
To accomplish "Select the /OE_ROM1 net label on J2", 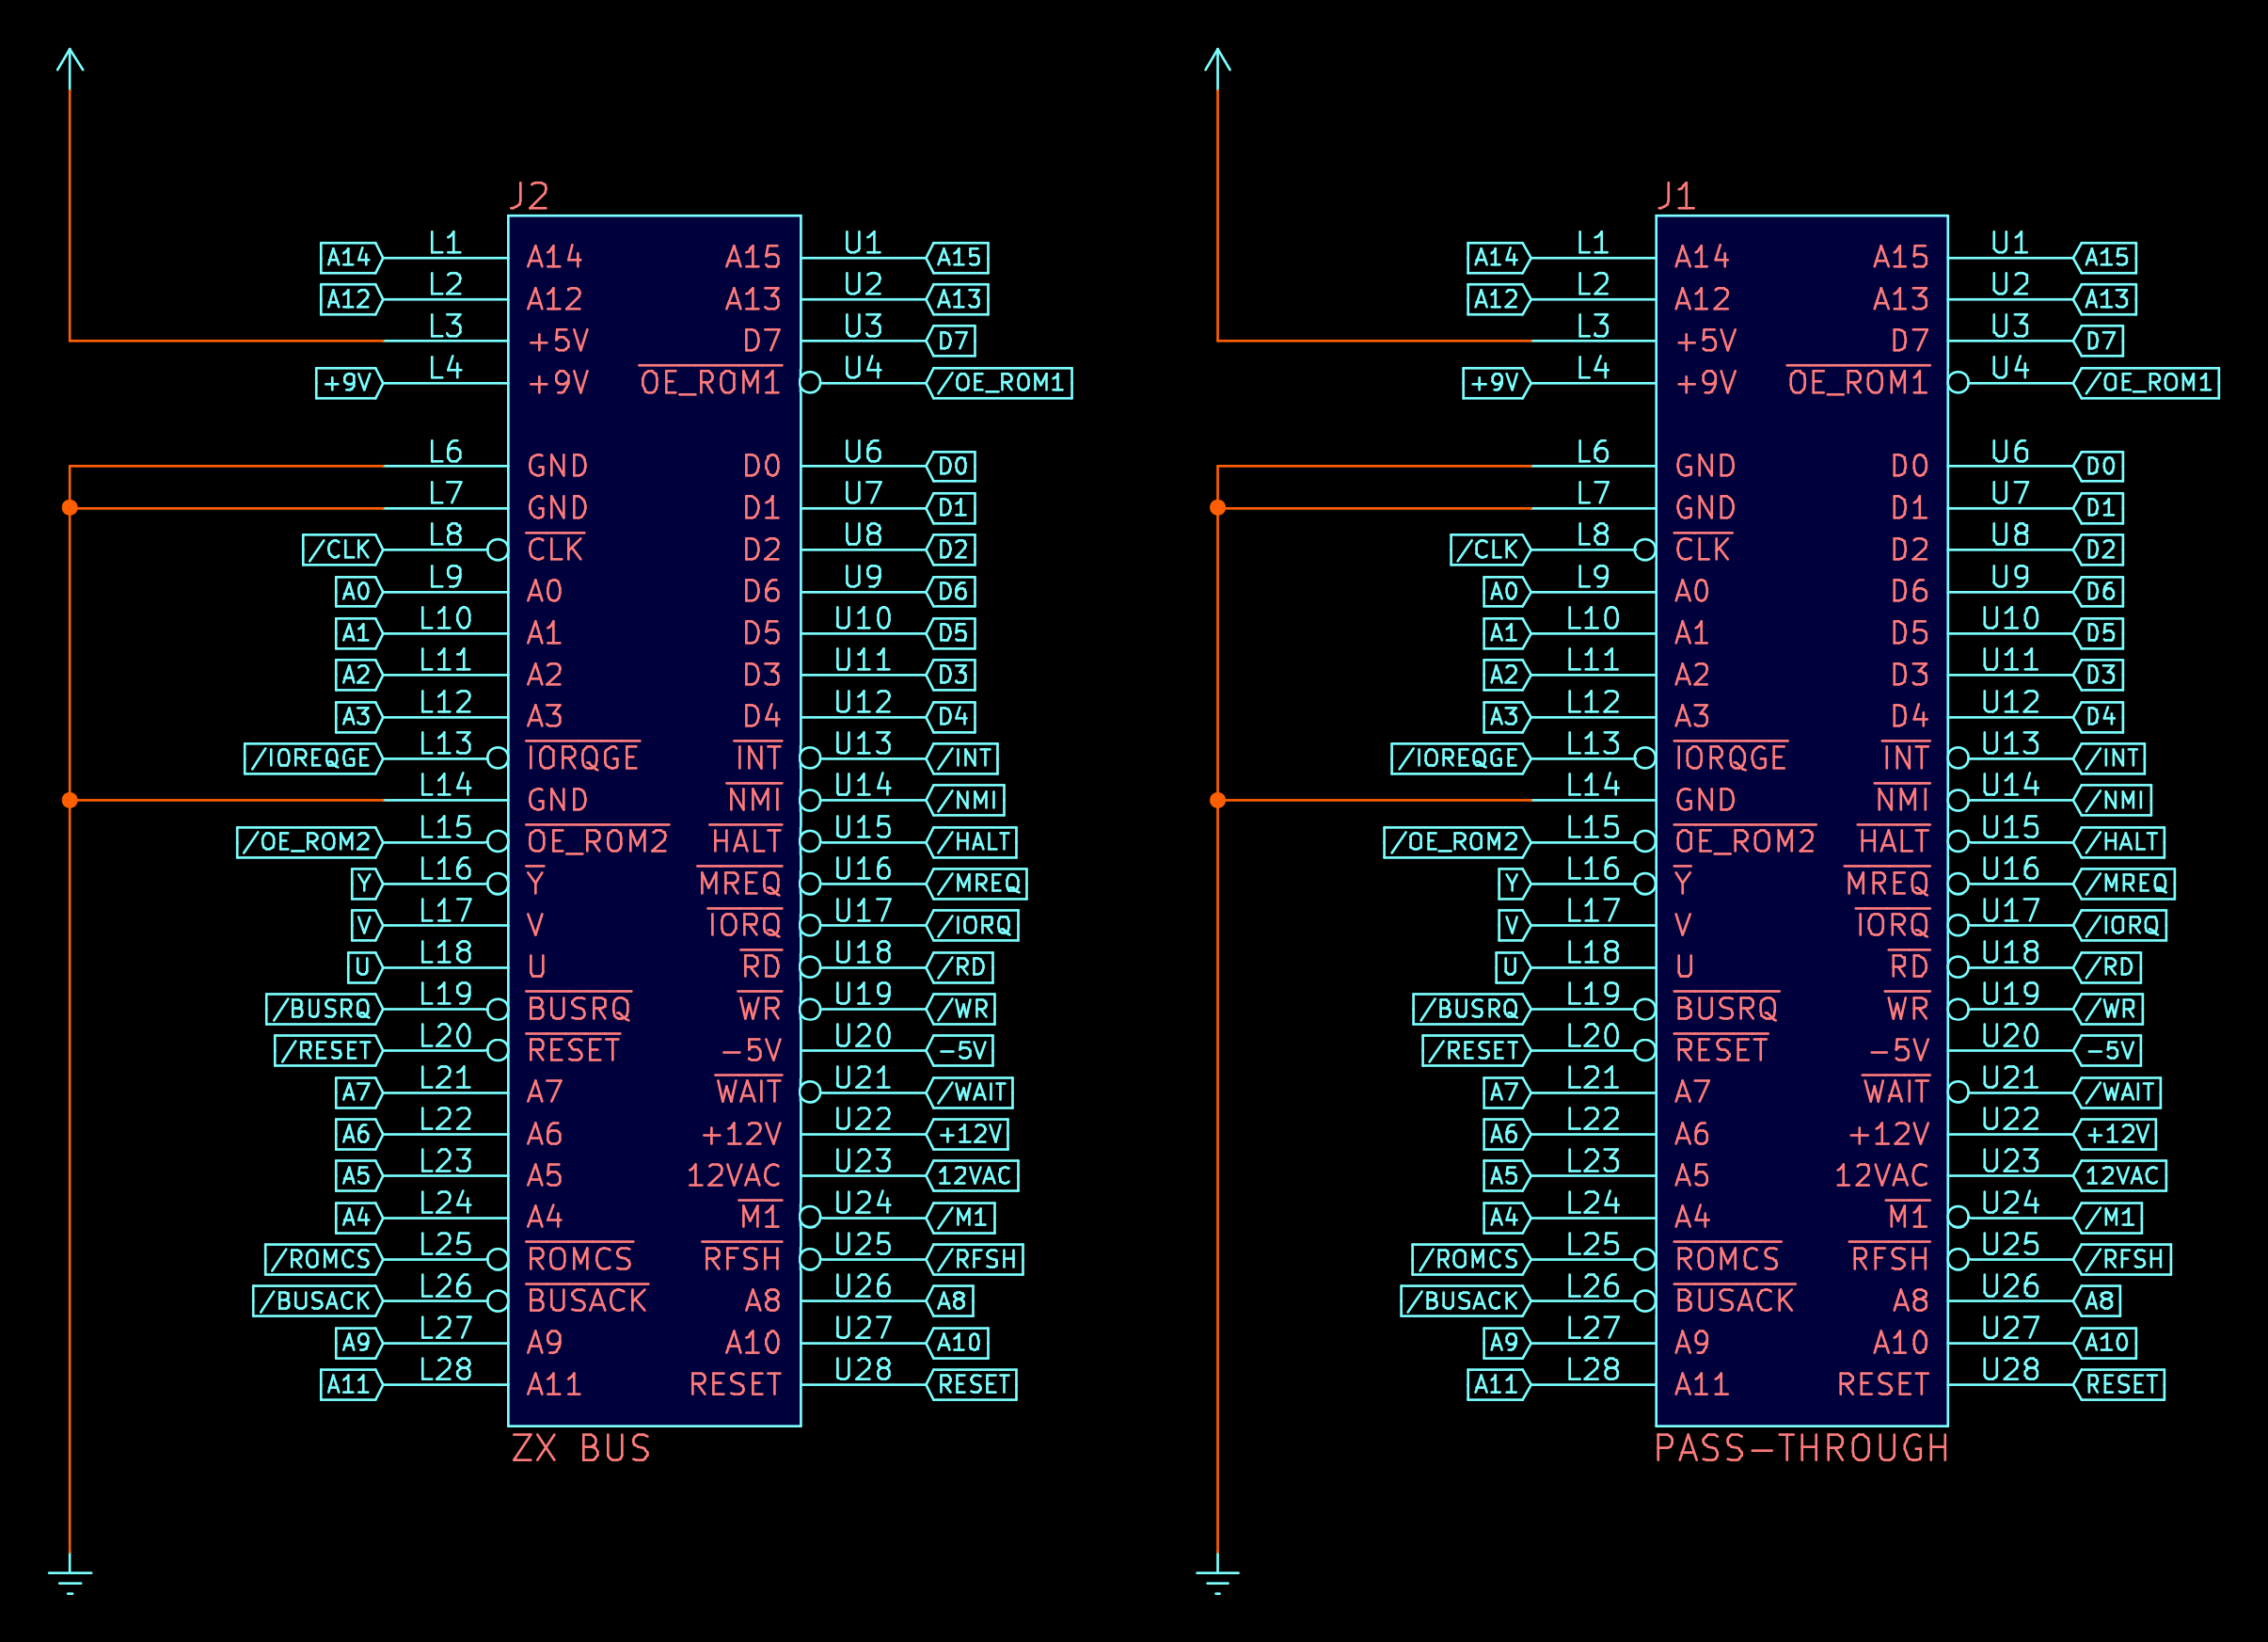I will pos(1001,383).
